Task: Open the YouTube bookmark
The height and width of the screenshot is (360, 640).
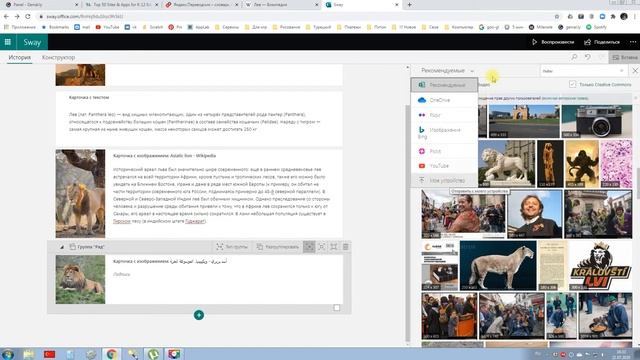Action: (107, 27)
